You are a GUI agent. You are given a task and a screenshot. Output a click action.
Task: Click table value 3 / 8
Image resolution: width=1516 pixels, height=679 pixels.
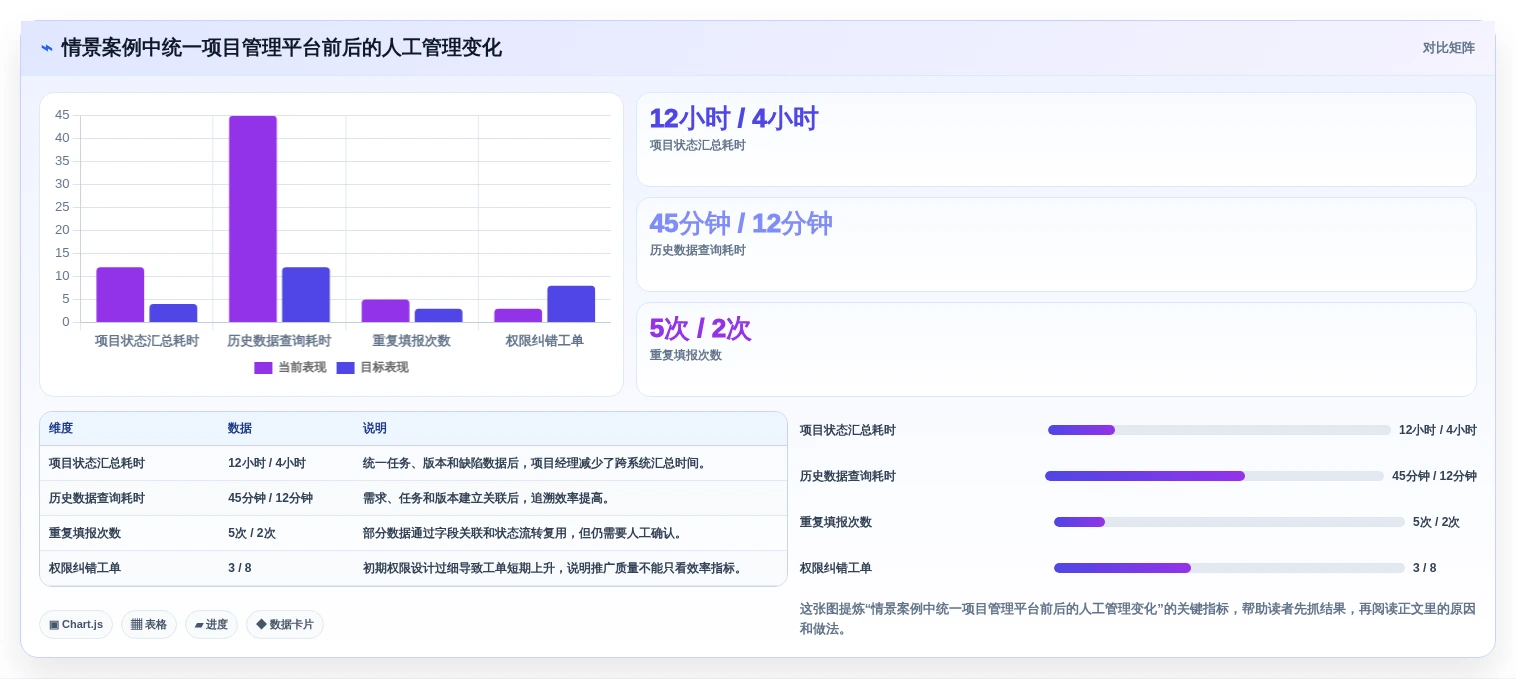point(240,568)
